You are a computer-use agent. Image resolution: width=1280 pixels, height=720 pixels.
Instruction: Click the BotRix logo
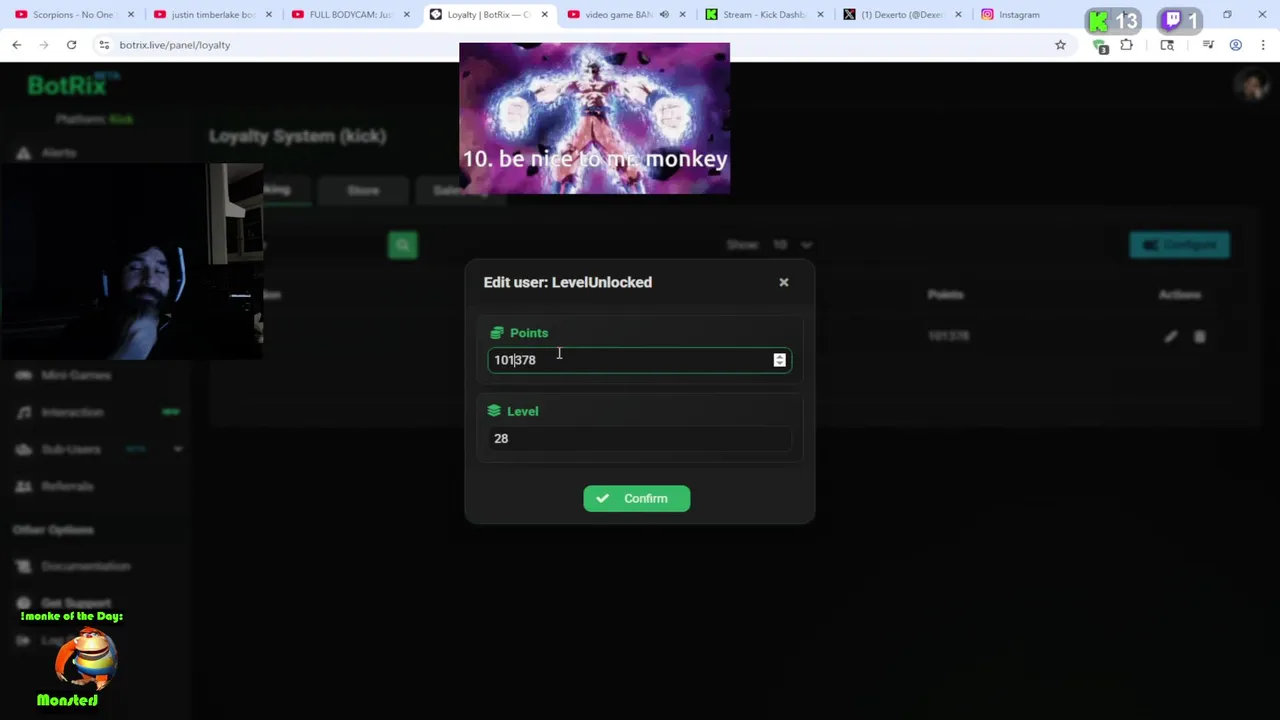pyautogui.click(x=72, y=85)
